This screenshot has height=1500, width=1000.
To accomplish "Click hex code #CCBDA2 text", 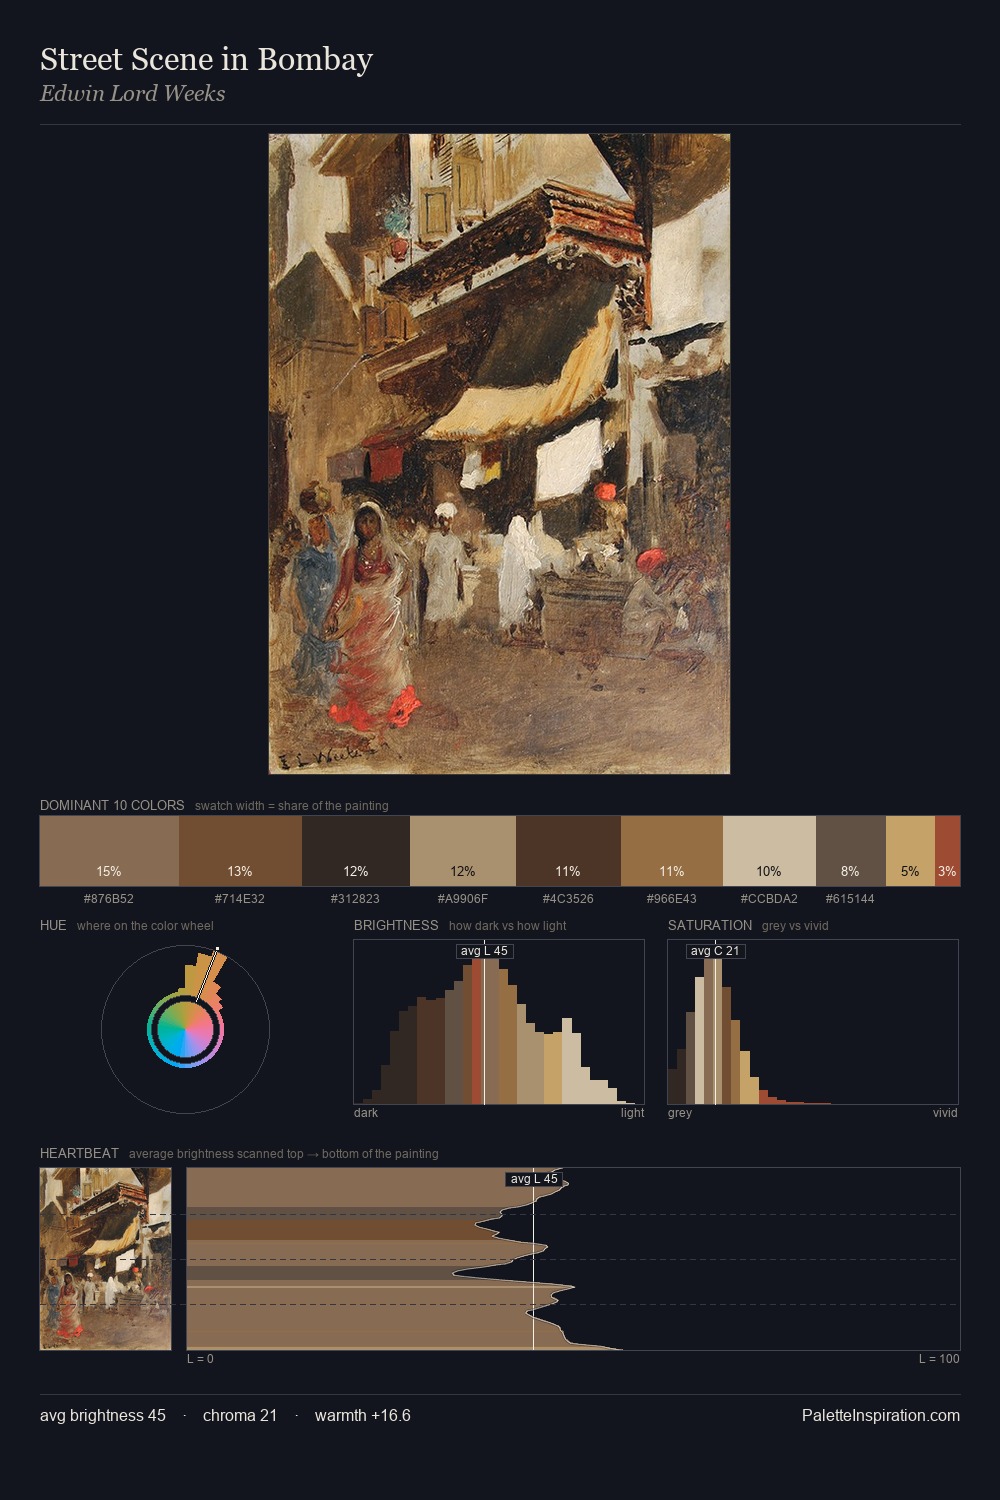I will tap(769, 898).
